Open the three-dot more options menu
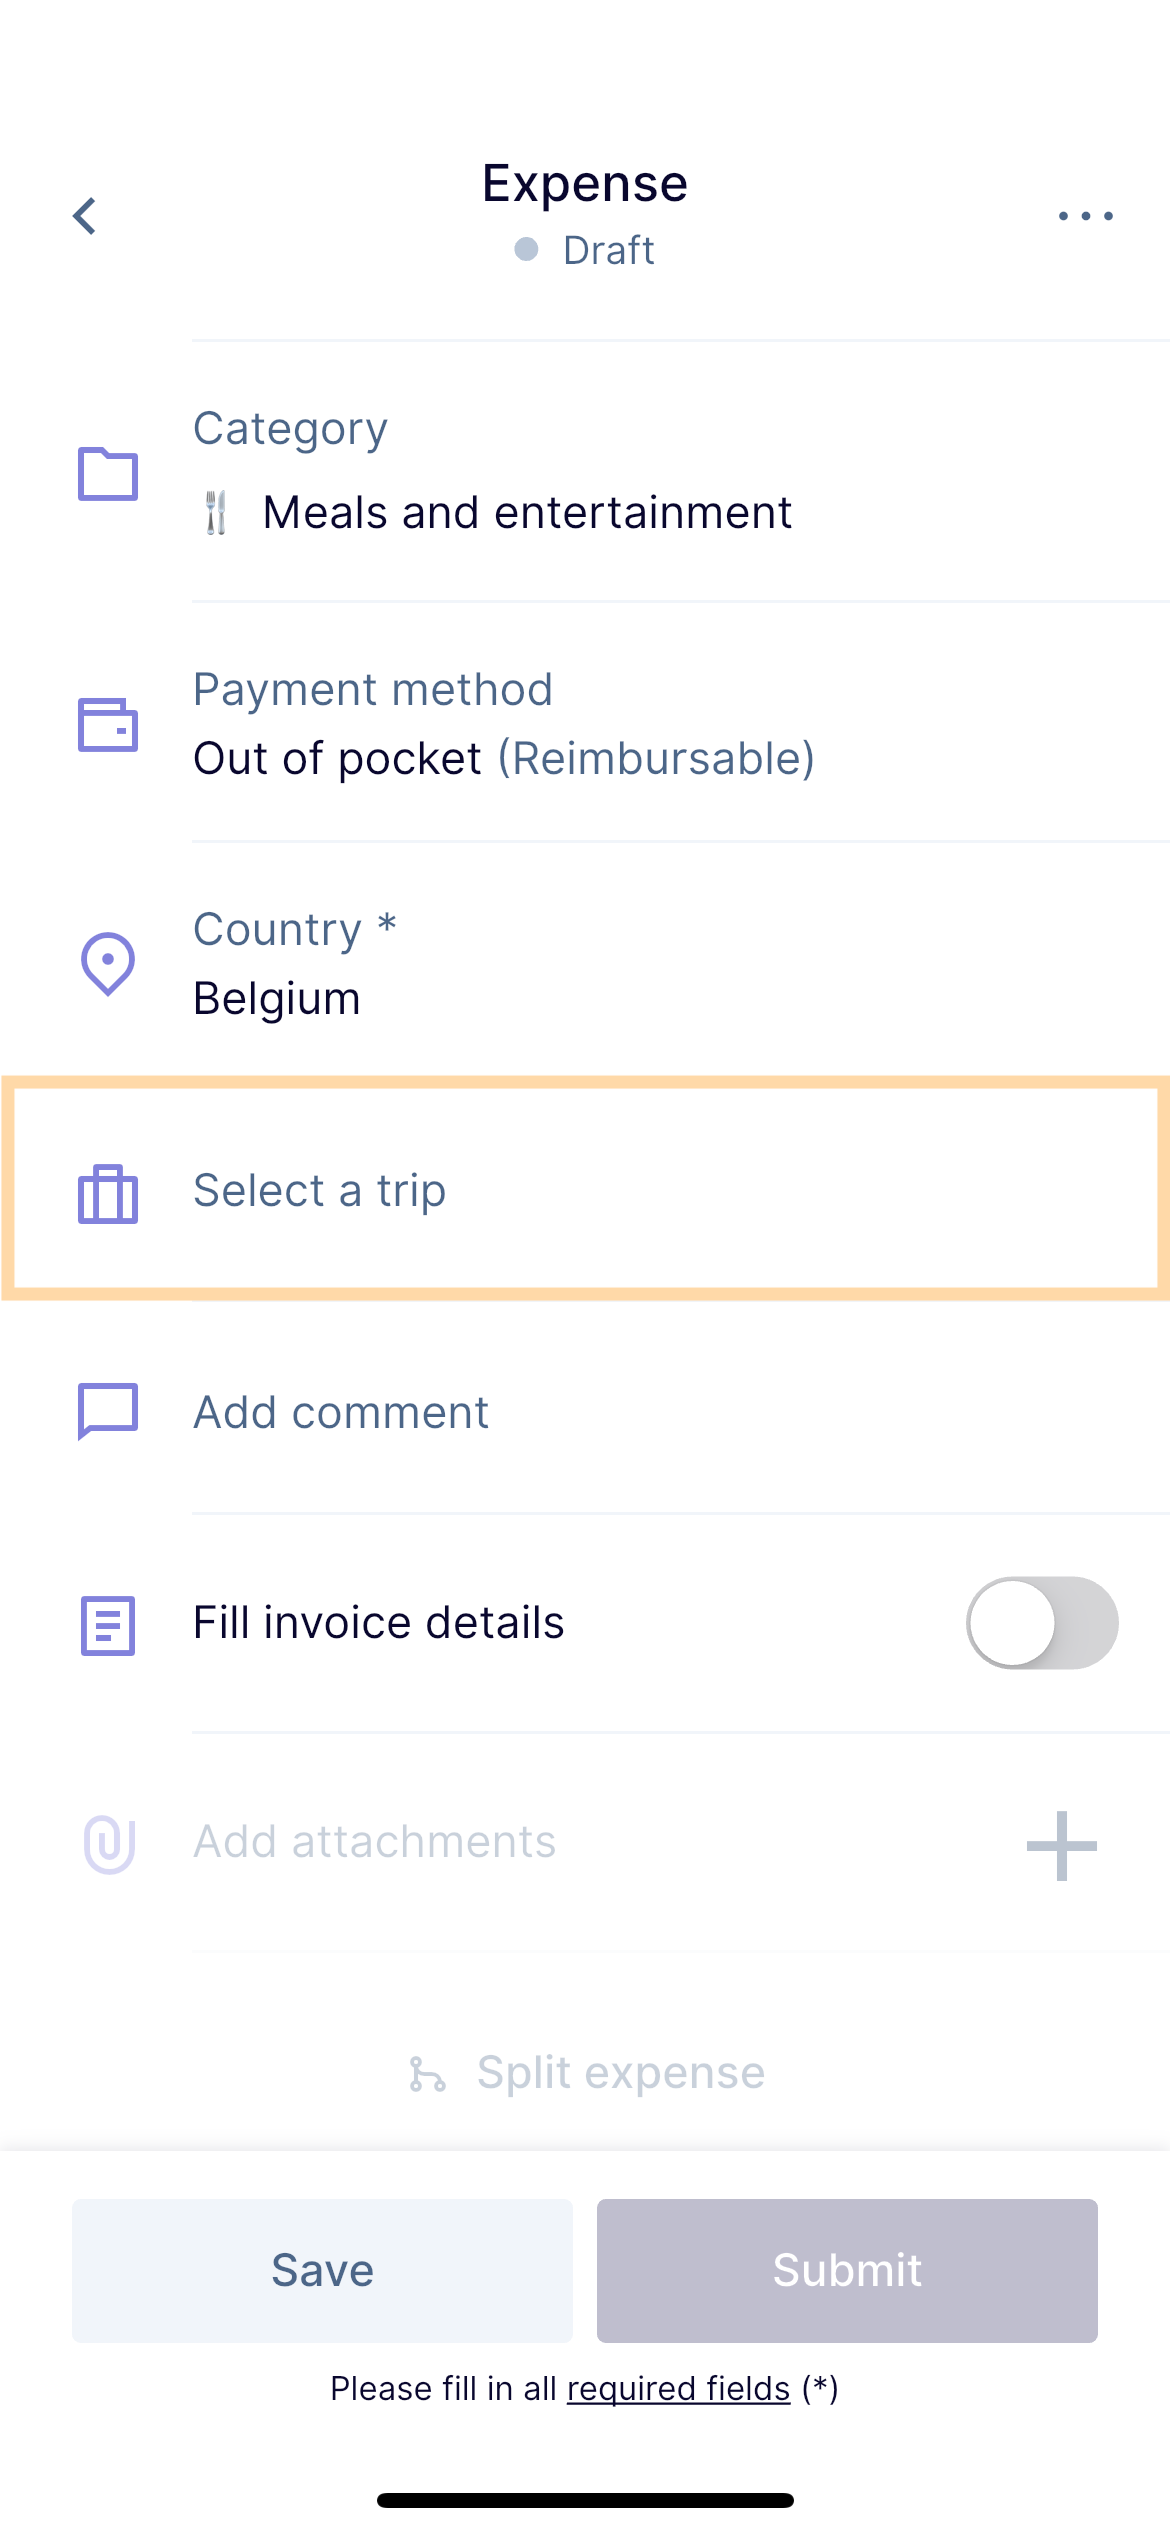 [1086, 215]
